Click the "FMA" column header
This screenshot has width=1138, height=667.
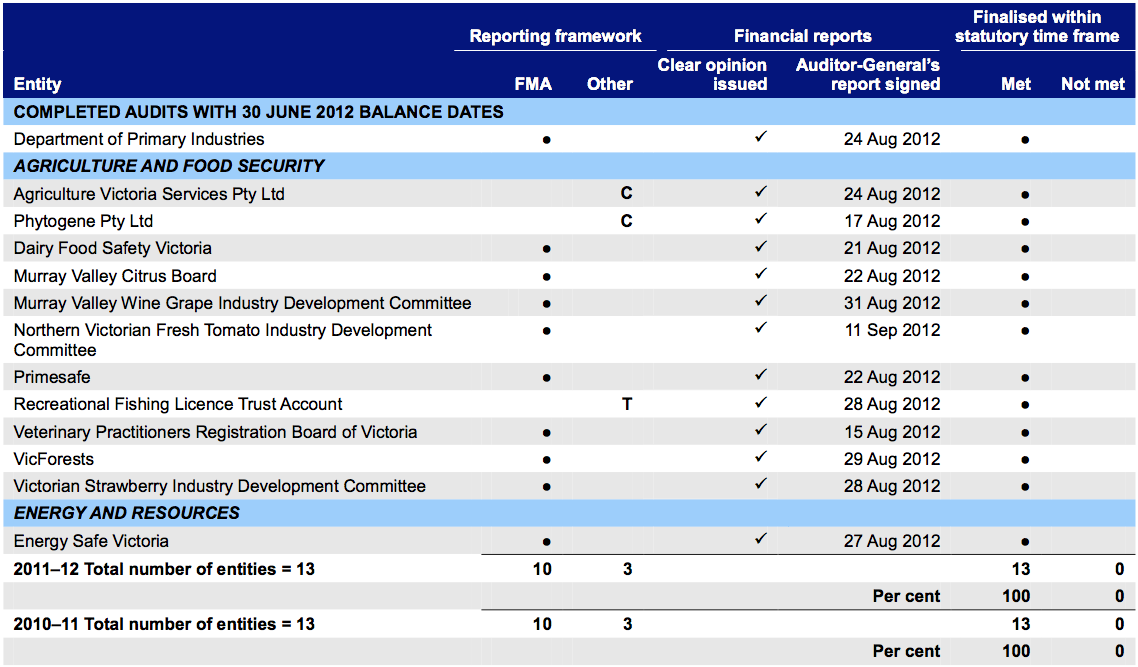point(533,84)
